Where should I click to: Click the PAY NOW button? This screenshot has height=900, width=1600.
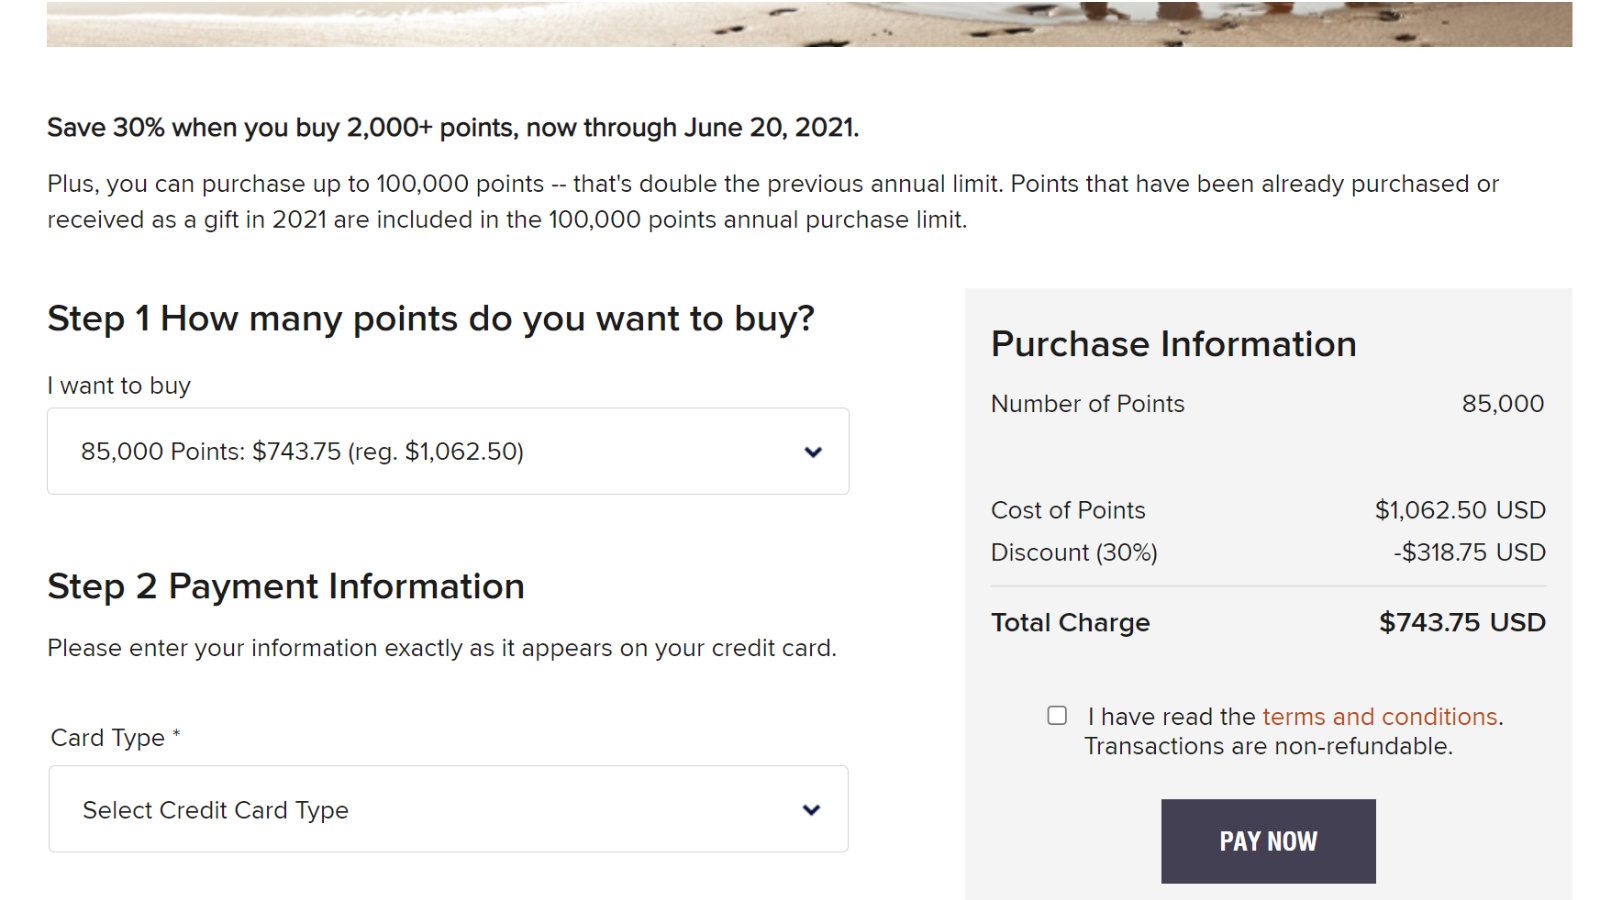1268,841
